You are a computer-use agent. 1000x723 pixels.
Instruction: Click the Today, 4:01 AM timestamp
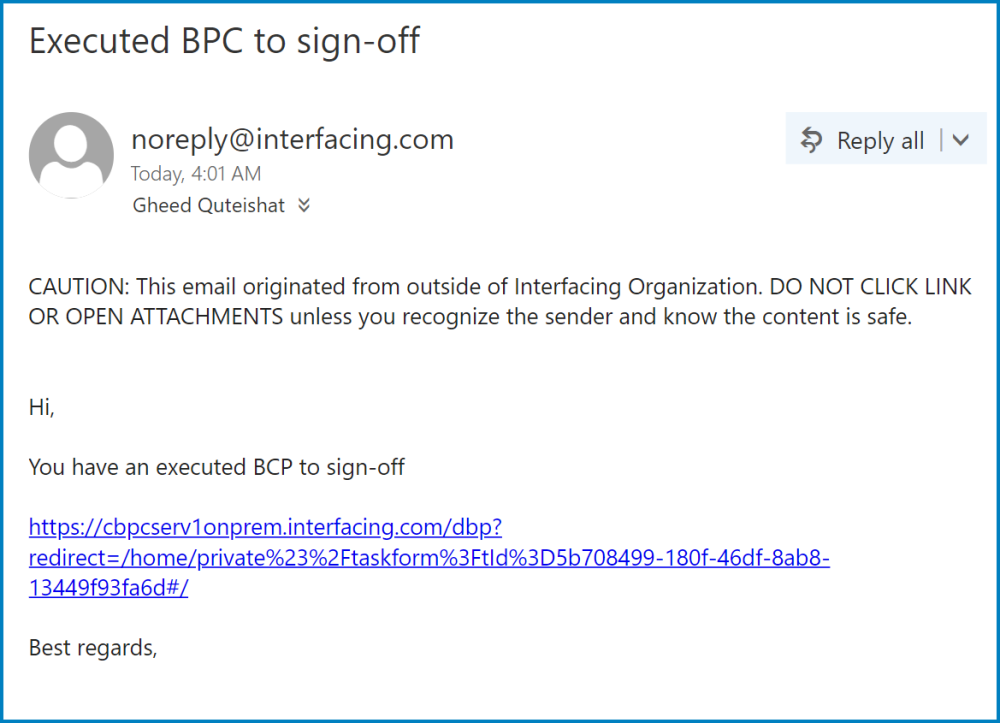195,174
